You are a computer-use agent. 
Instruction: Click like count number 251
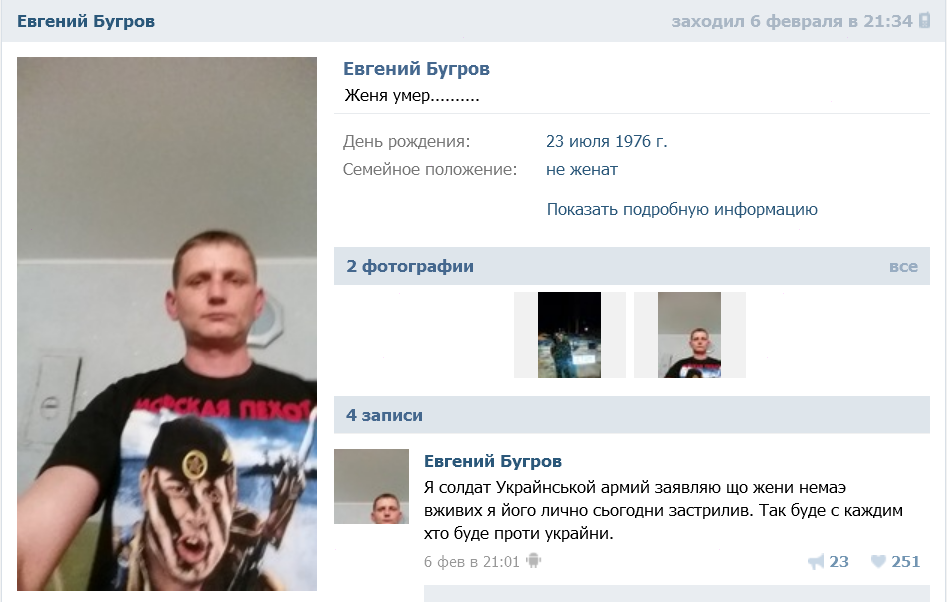[x=905, y=562]
